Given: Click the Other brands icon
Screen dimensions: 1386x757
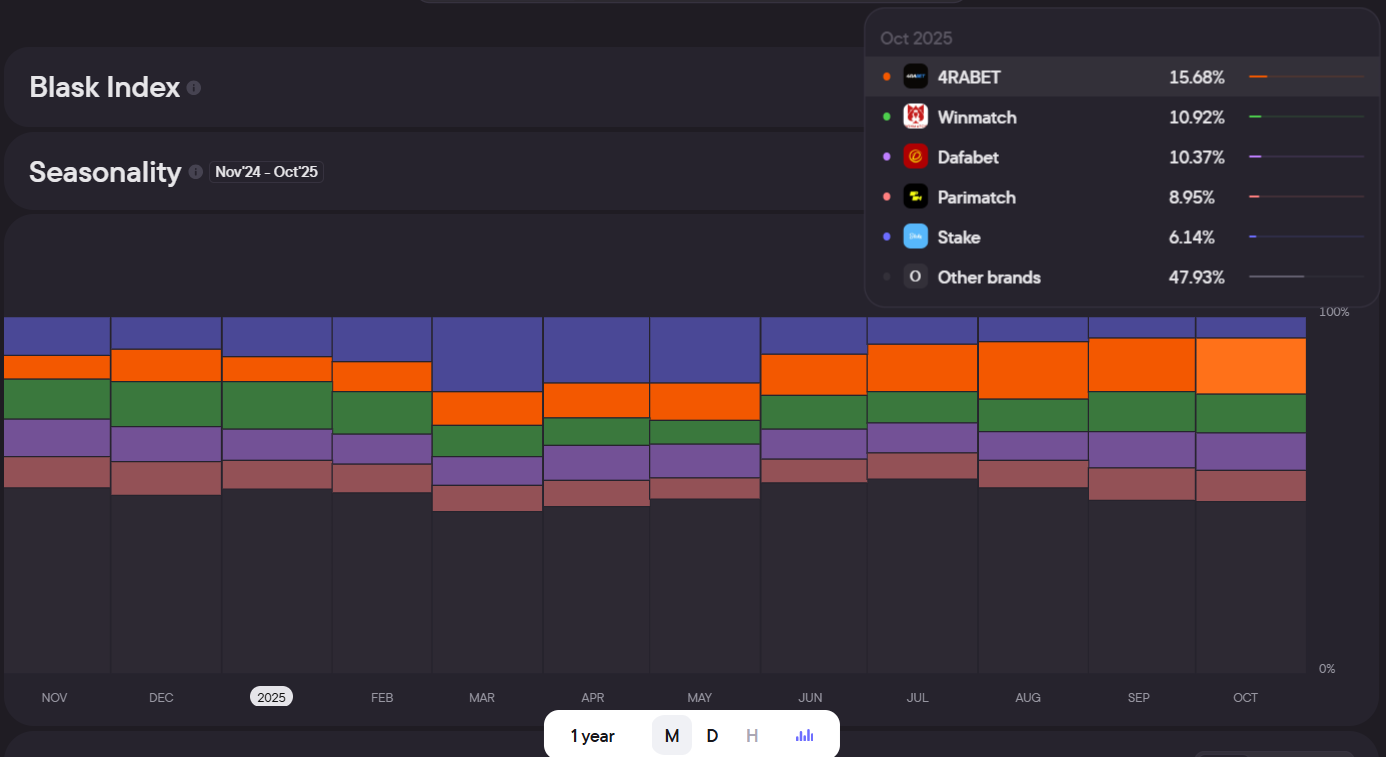Looking at the screenshot, I should [x=915, y=277].
